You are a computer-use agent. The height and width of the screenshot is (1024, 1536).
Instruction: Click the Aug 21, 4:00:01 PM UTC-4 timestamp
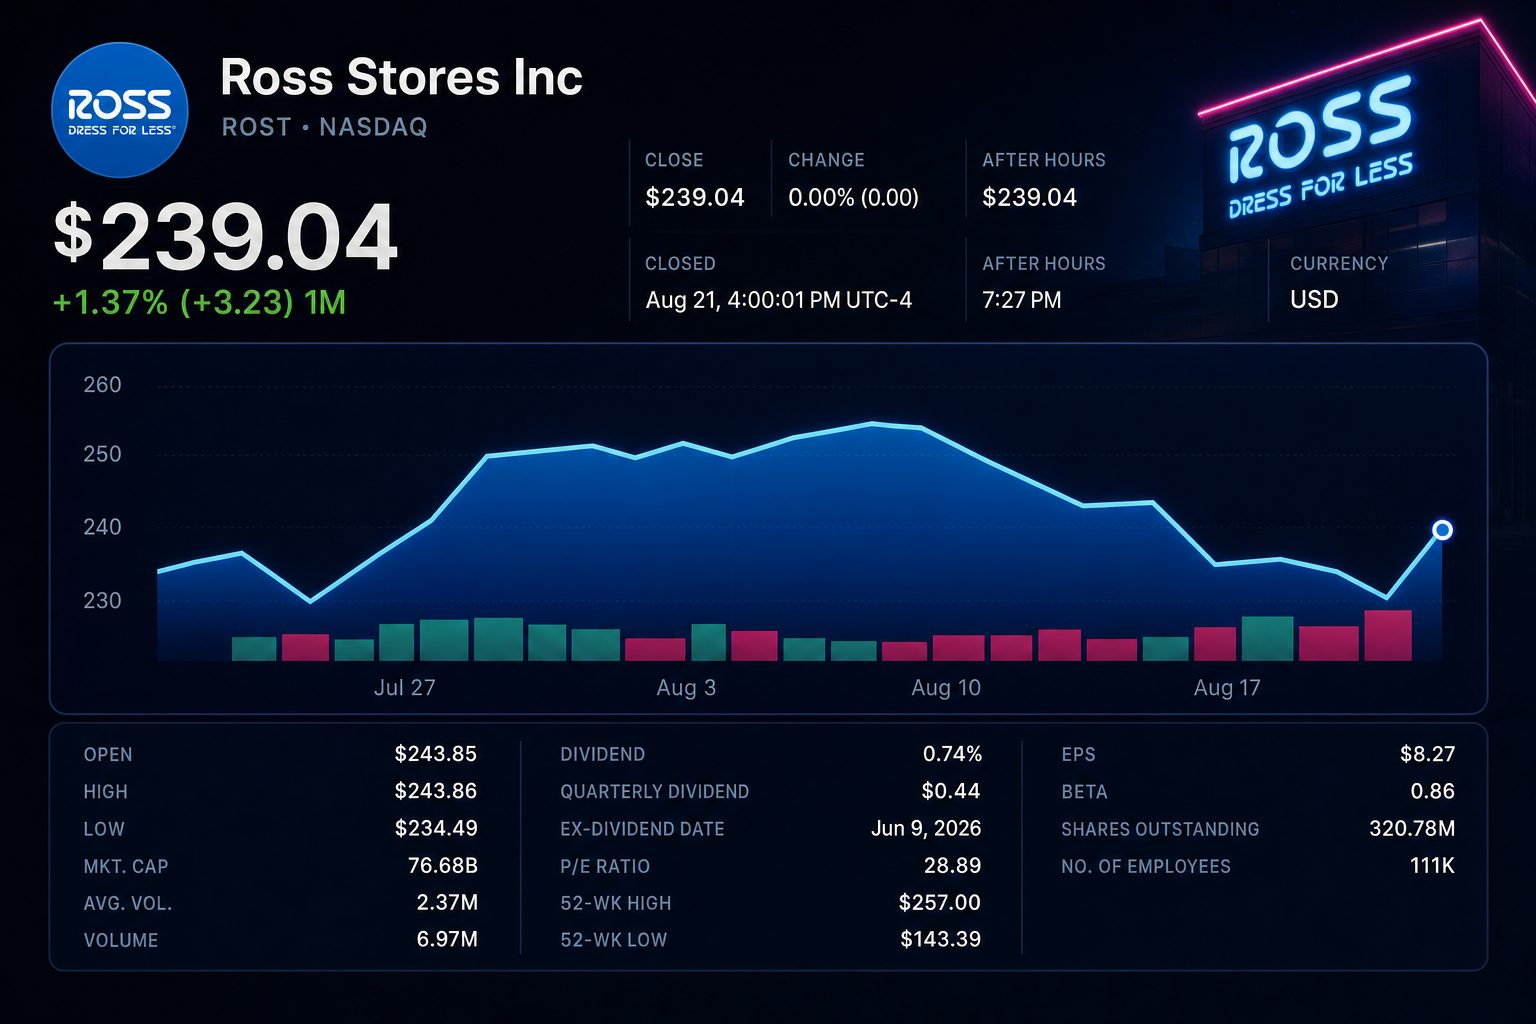[x=779, y=300]
